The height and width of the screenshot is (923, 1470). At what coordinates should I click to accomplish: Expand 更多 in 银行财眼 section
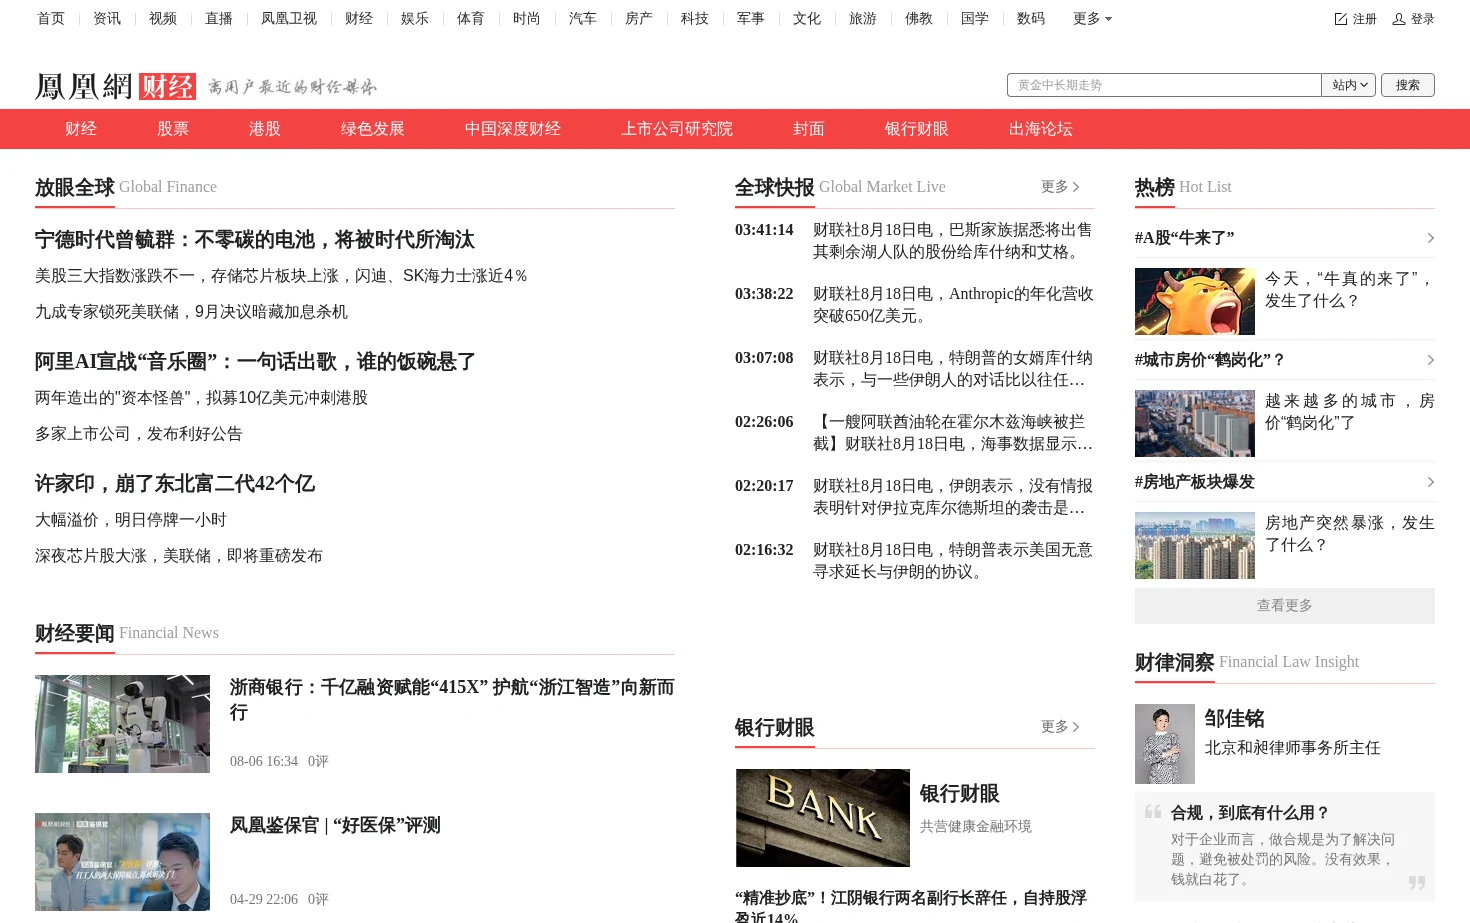pos(1060,727)
